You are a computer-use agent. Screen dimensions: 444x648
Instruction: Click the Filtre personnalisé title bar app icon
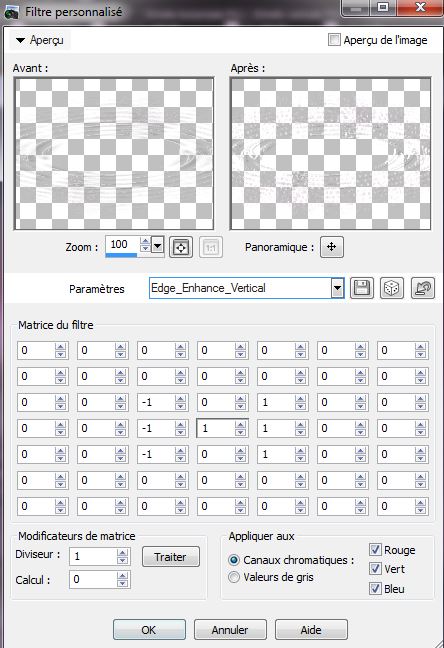click(x=11, y=12)
